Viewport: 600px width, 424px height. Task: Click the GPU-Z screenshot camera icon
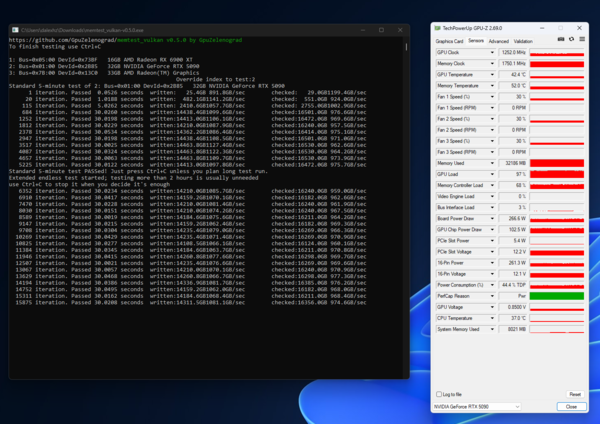coord(561,39)
